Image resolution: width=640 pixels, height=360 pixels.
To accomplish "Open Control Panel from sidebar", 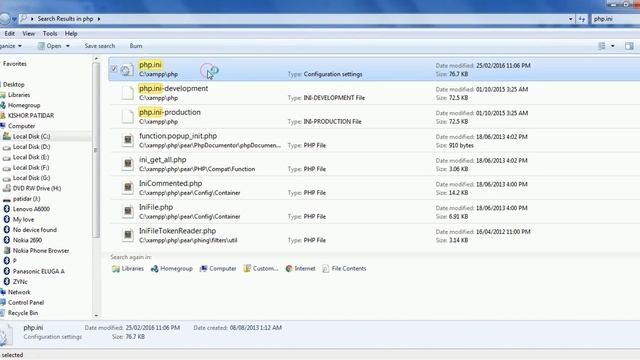I will point(26,302).
